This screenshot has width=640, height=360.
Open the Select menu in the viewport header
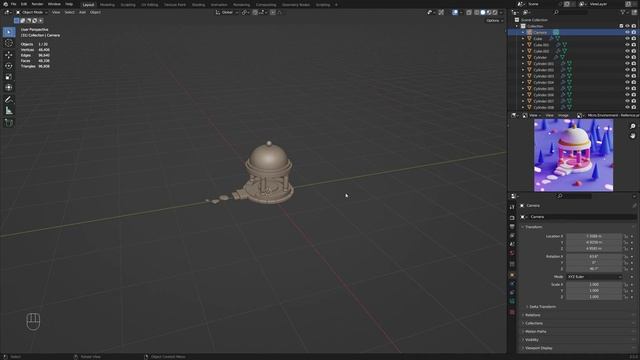(x=69, y=12)
